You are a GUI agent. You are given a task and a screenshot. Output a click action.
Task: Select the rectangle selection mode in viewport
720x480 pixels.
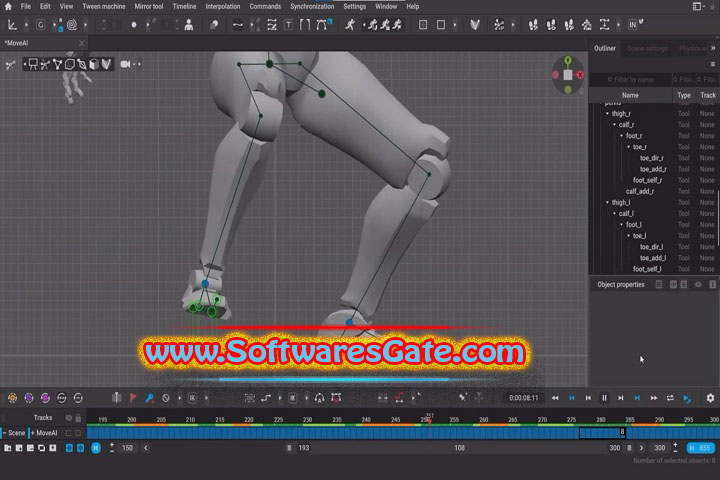tap(33, 64)
